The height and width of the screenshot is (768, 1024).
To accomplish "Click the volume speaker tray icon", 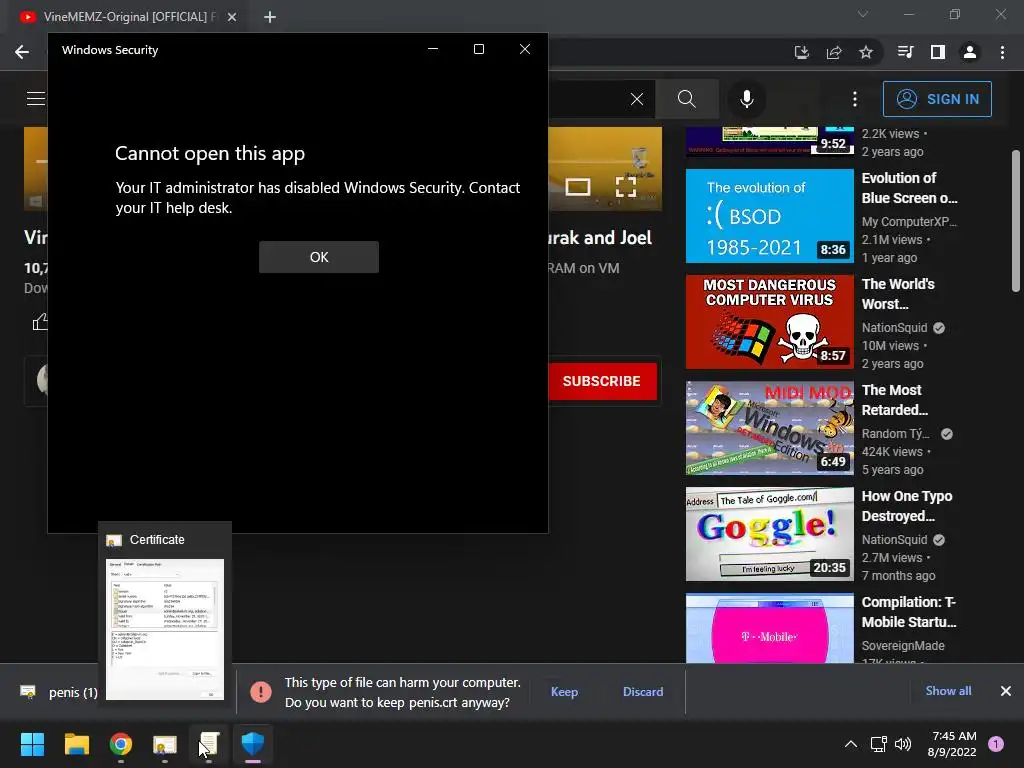I will (x=903, y=744).
